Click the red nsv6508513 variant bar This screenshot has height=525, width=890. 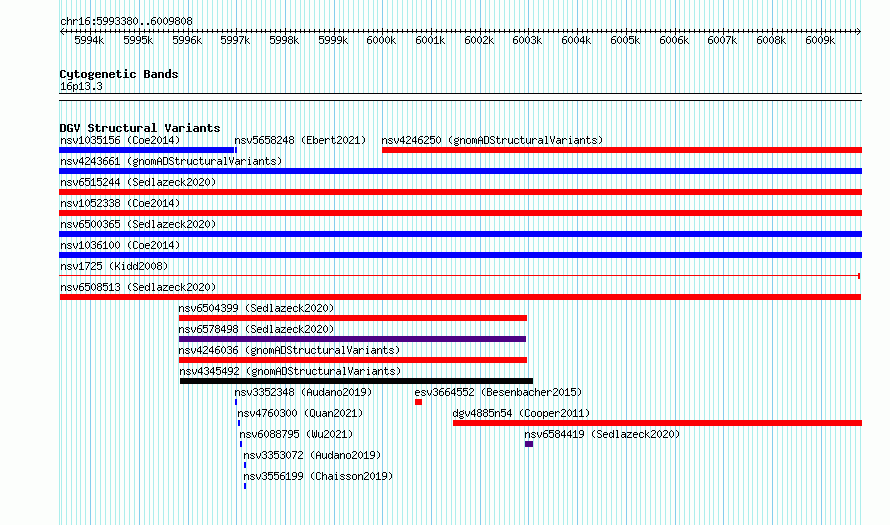pyautogui.click(x=460, y=297)
